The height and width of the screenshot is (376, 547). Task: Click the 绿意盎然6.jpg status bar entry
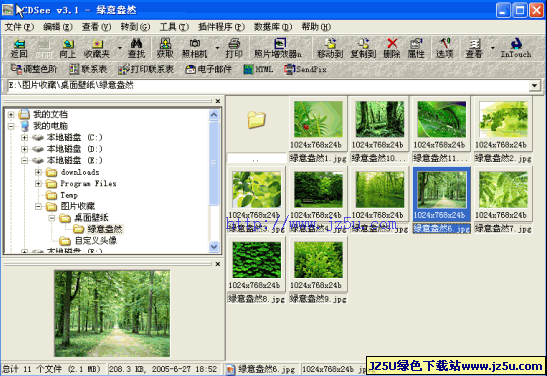(x=261, y=369)
